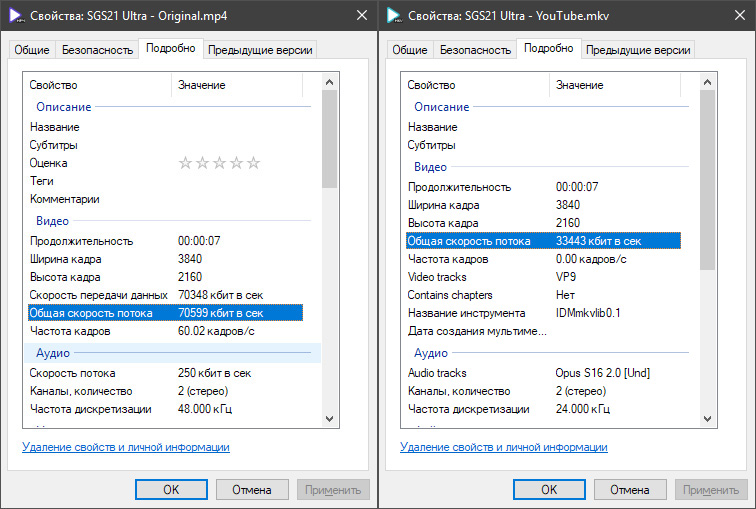This screenshot has height=509, width=756.
Task: Open the Общие tab in Original.mp4 window
Action: 31,50
